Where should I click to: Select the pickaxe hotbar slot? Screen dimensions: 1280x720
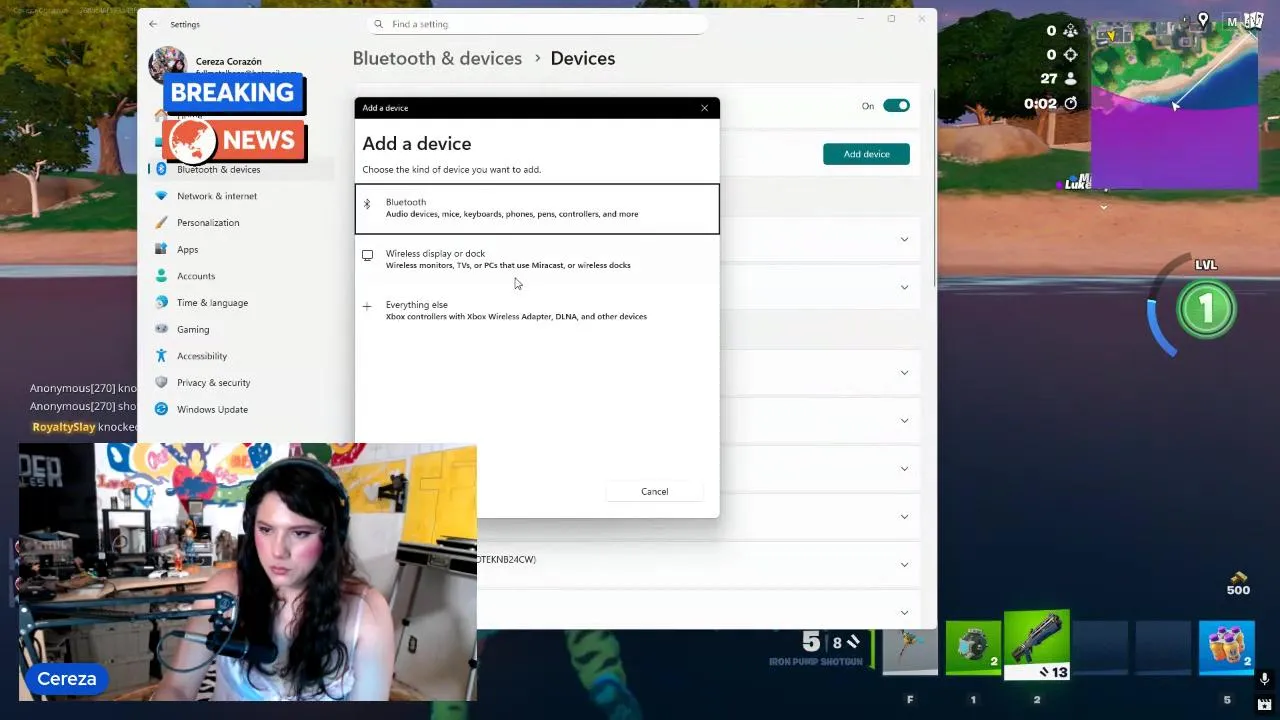(910, 650)
